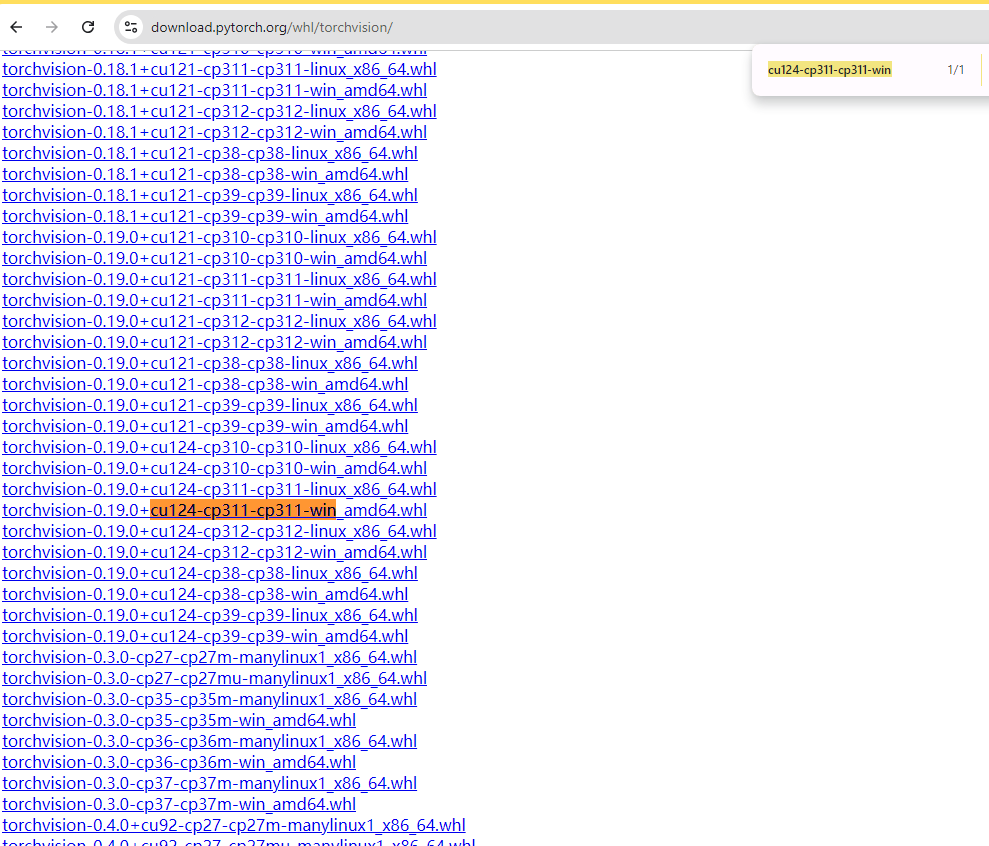Open torchvision-0.19.0+cu121-cp39-cp39-linux_x86_64.whl

click(x=210, y=406)
